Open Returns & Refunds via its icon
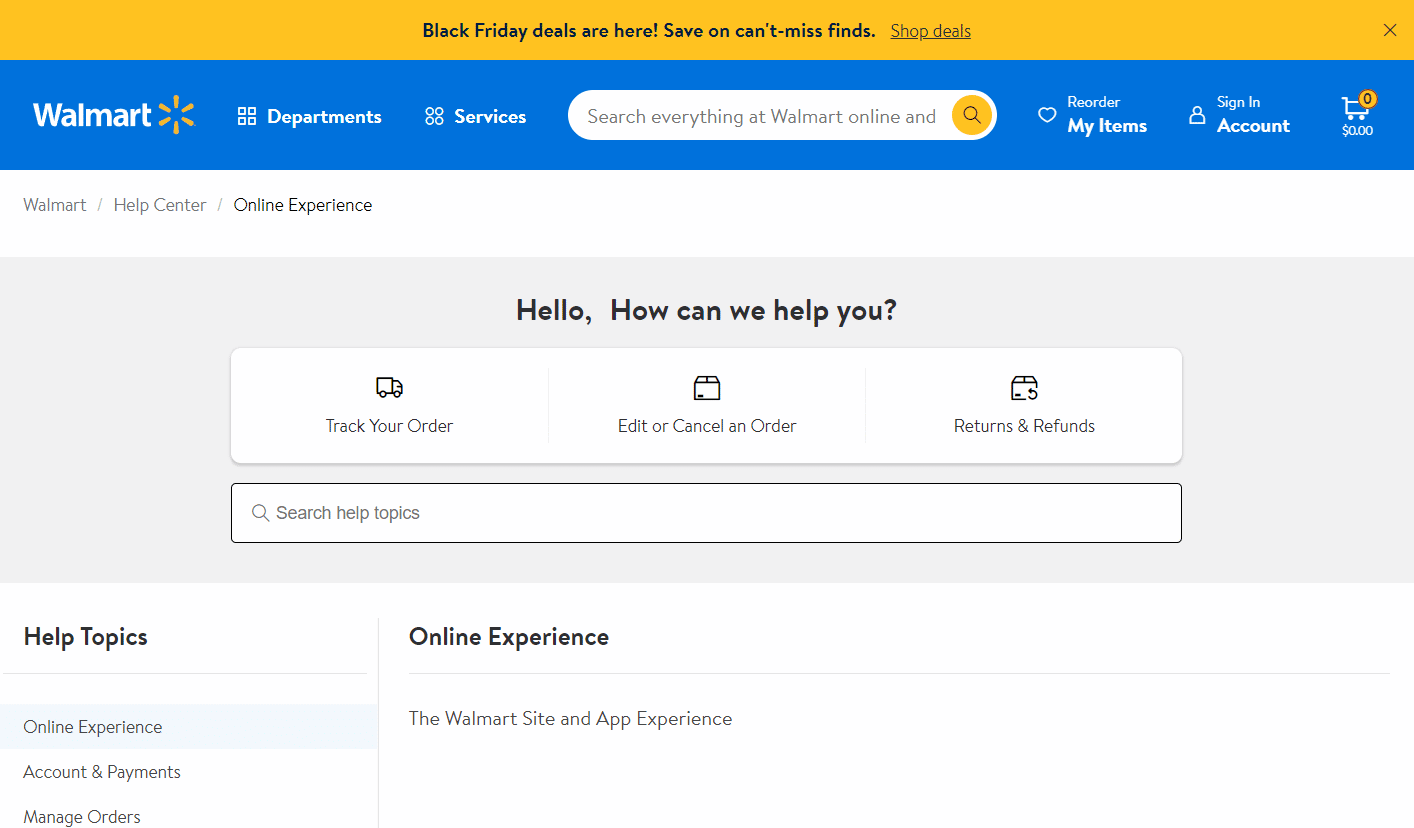 pyautogui.click(x=1023, y=387)
